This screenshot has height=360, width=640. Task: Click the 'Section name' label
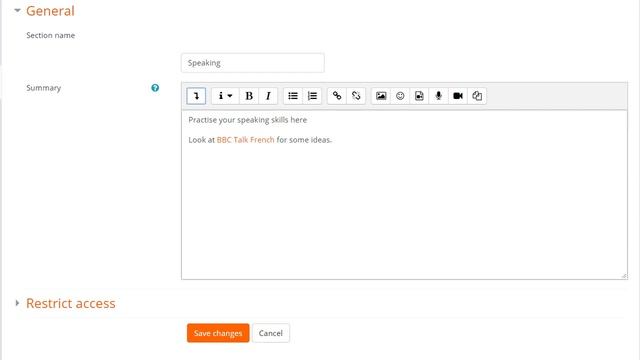tap(51, 36)
